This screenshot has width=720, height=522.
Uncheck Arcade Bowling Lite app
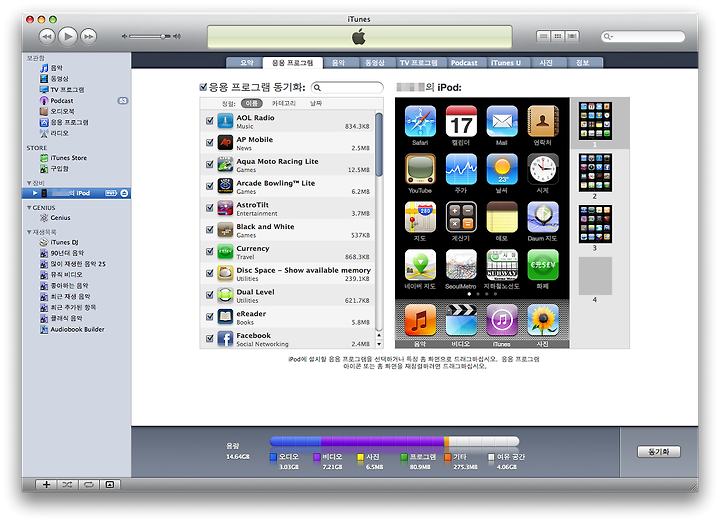(x=210, y=186)
